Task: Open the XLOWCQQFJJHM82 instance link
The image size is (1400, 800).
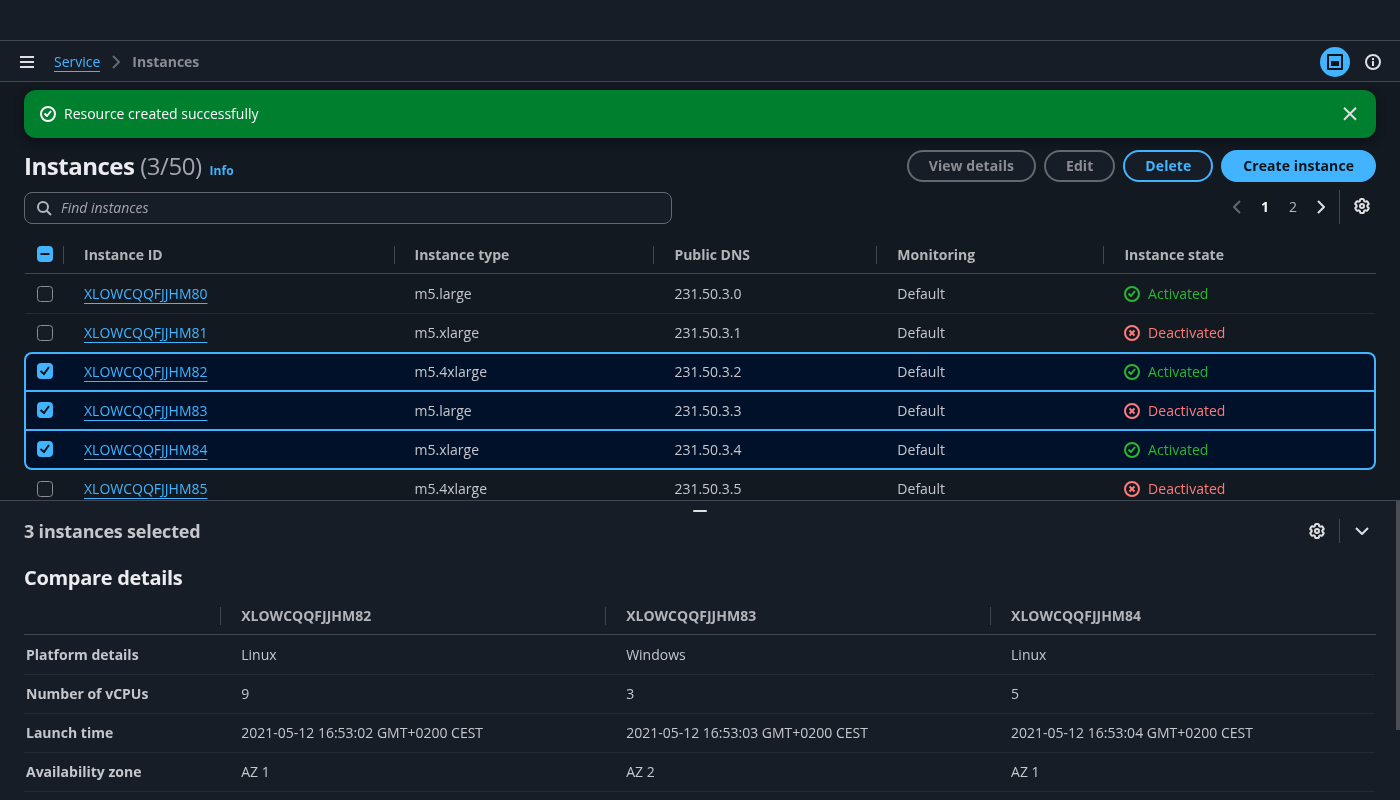Action: [146, 372]
